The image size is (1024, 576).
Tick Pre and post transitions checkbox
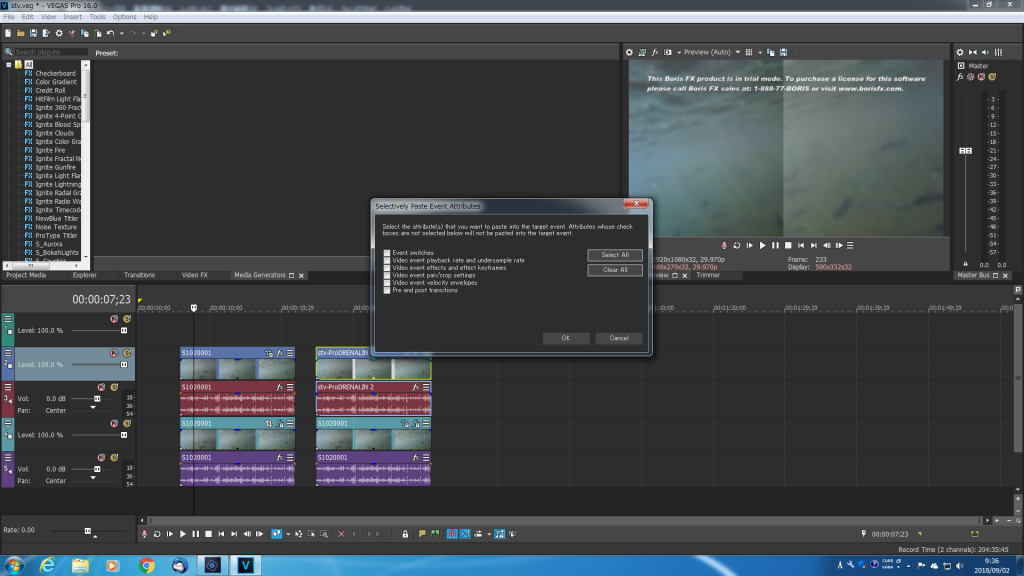[387, 290]
